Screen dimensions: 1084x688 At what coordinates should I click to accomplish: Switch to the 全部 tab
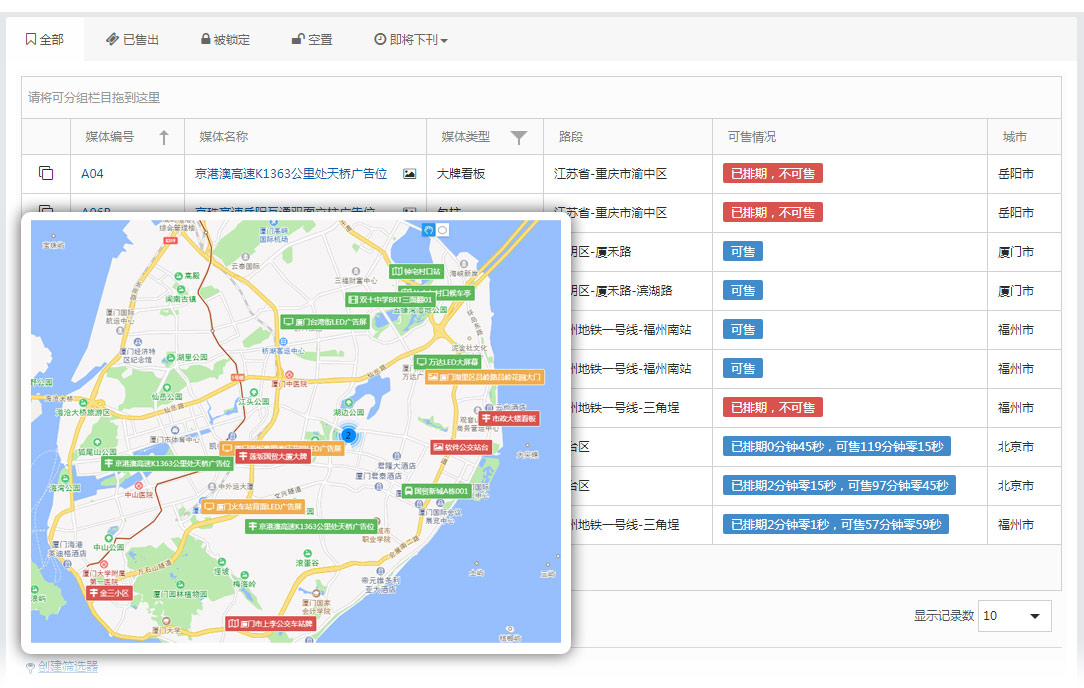(45, 39)
